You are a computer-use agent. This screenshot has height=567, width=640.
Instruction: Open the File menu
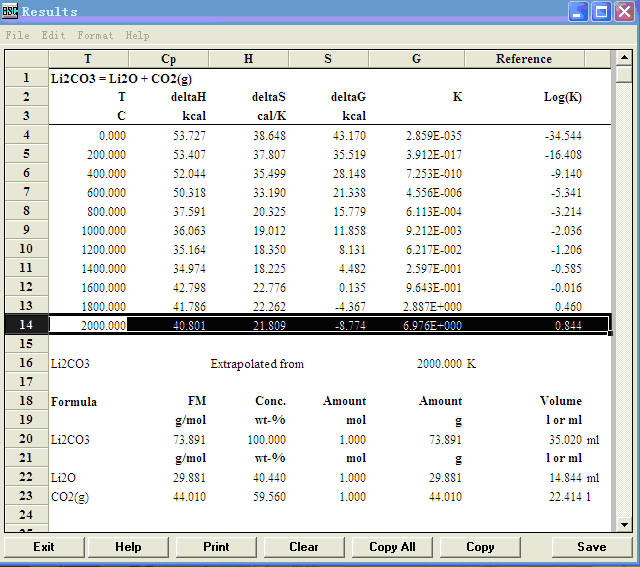coord(18,36)
